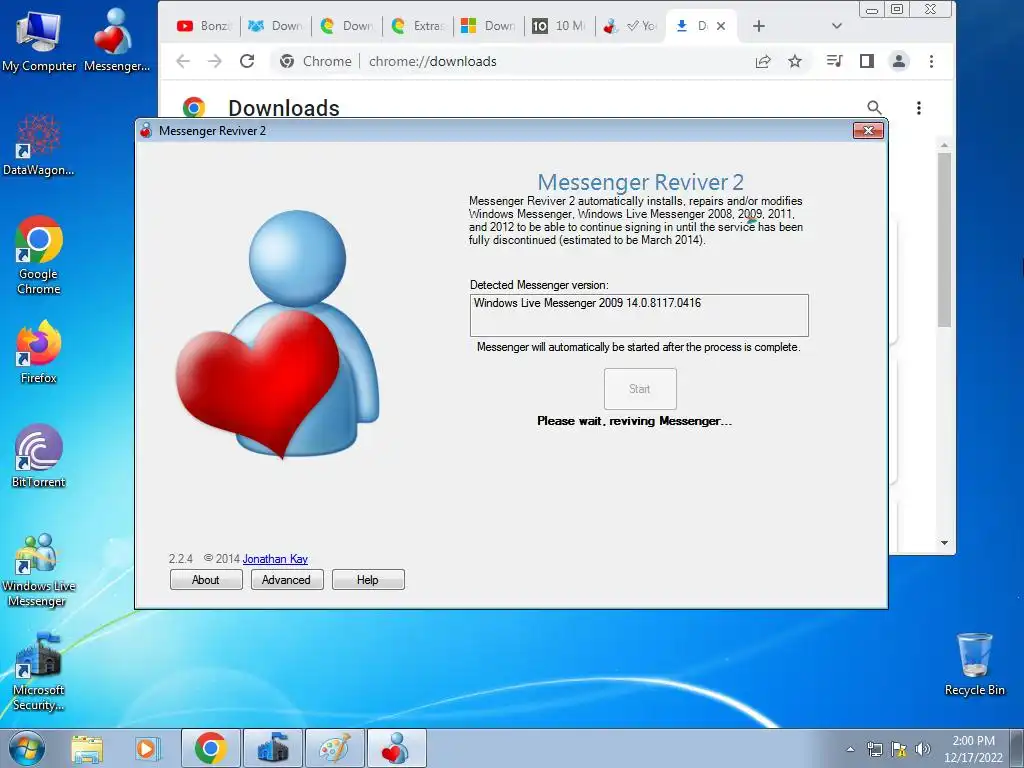Open a new Chrome tab

coord(758,26)
